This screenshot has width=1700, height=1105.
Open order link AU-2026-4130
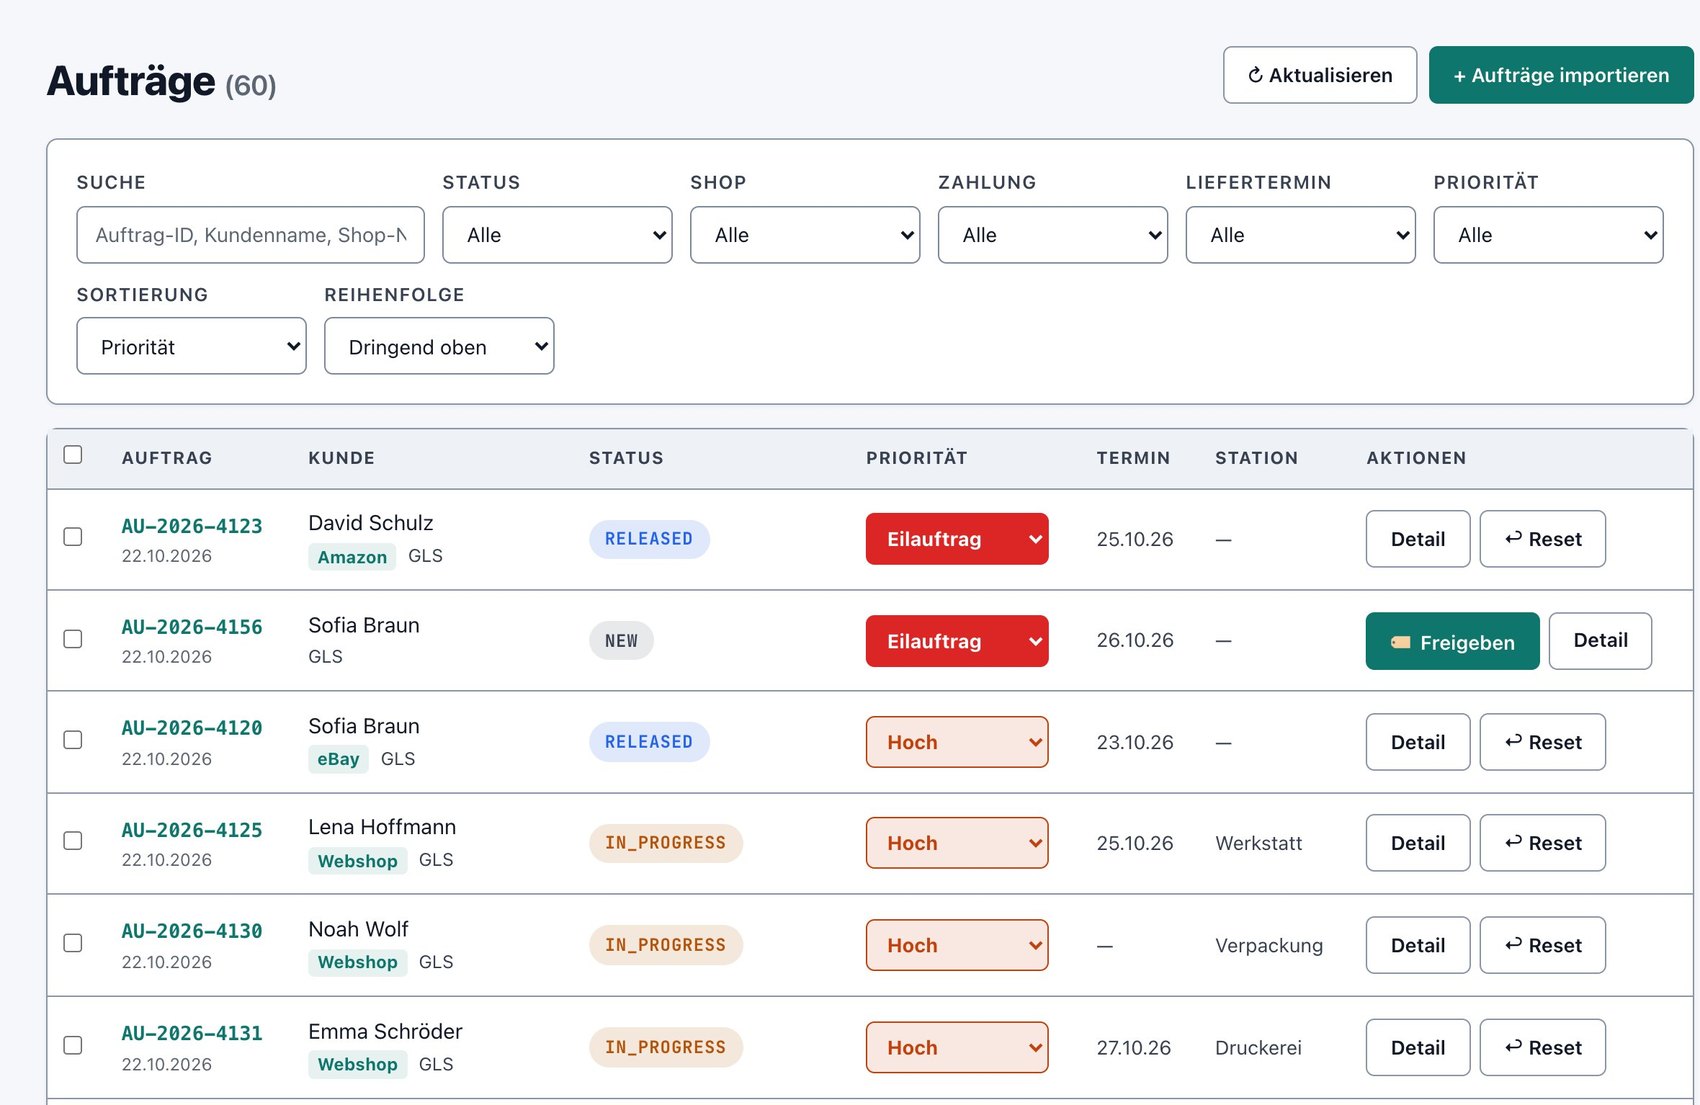[192, 931]
